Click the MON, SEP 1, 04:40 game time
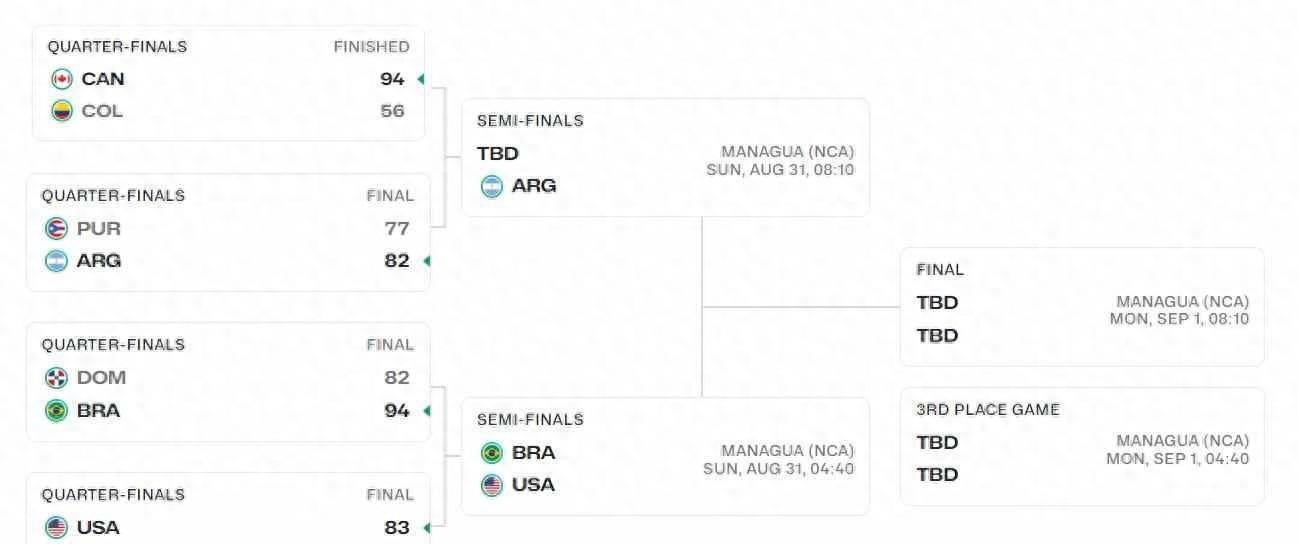Image resolution: width=1298 pixels, height=544 pixels. click(x=1177, y=459)
